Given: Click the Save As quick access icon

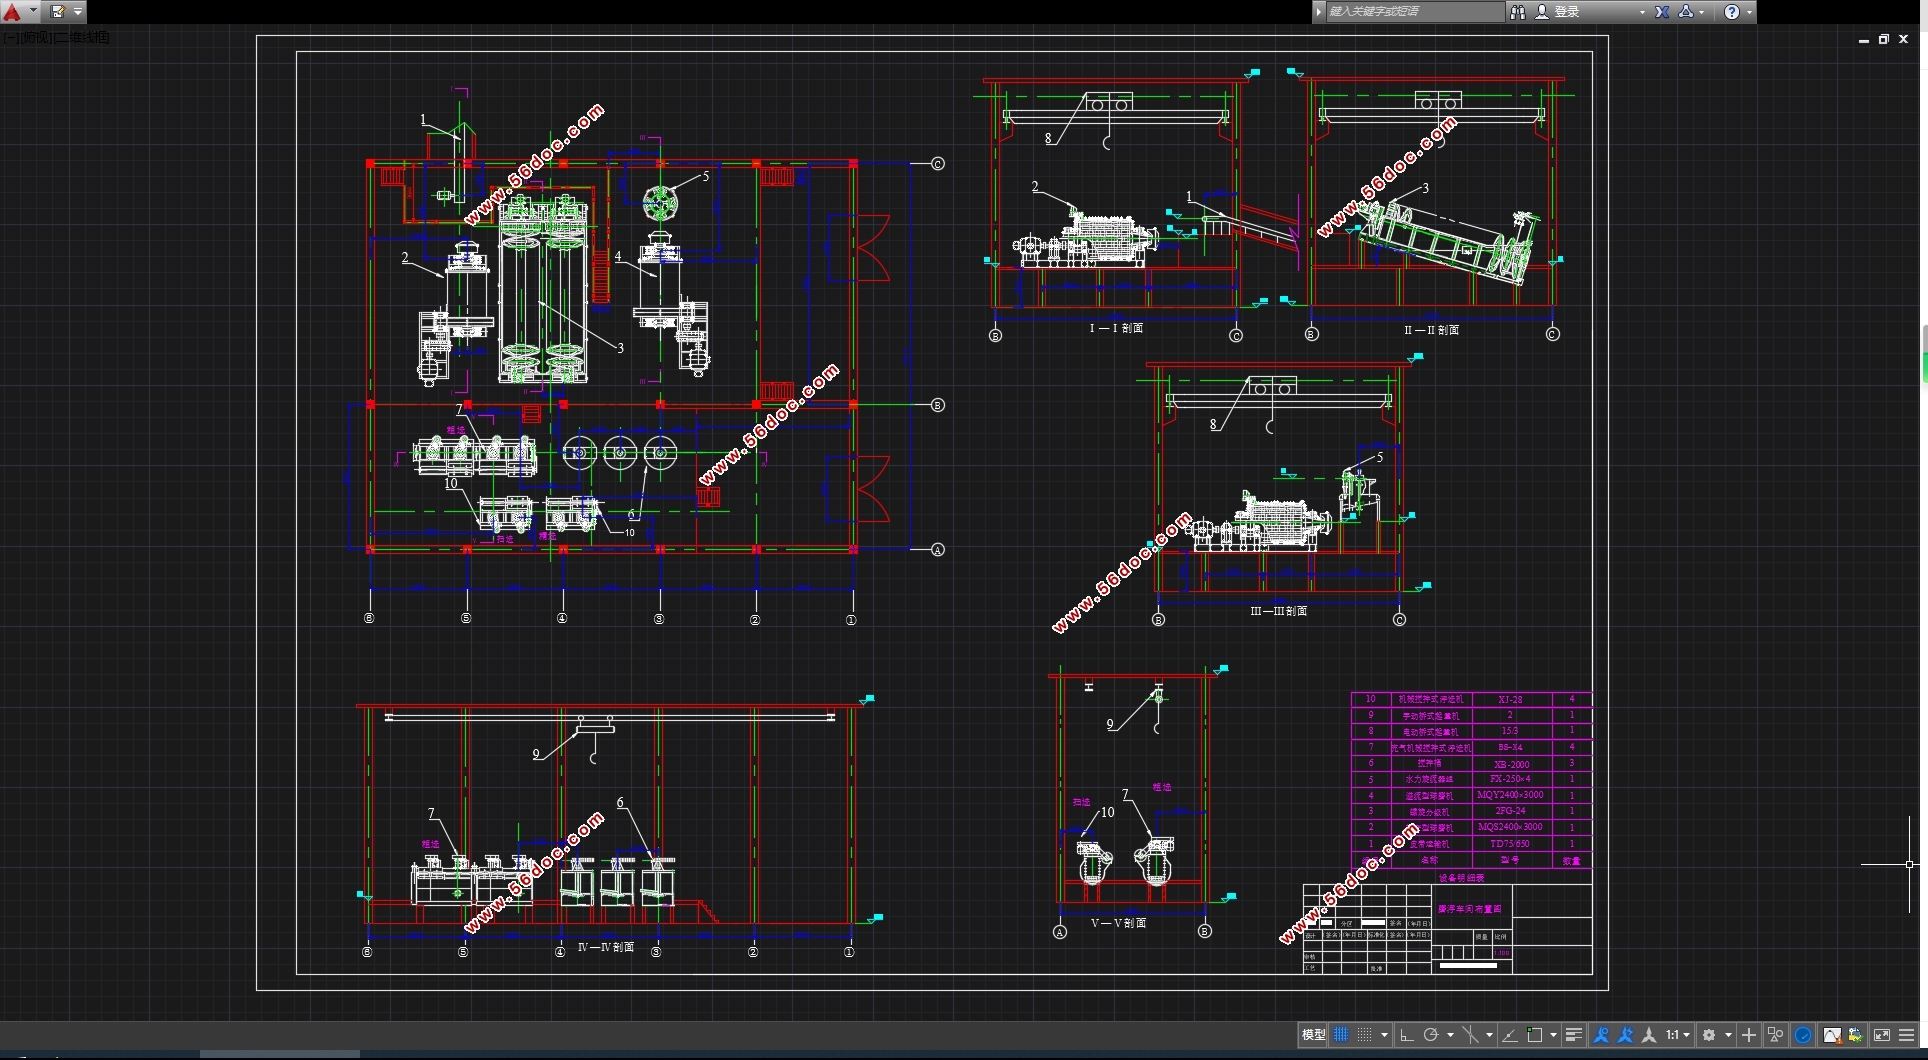Looking at the screenshot, I should (57, 12).
